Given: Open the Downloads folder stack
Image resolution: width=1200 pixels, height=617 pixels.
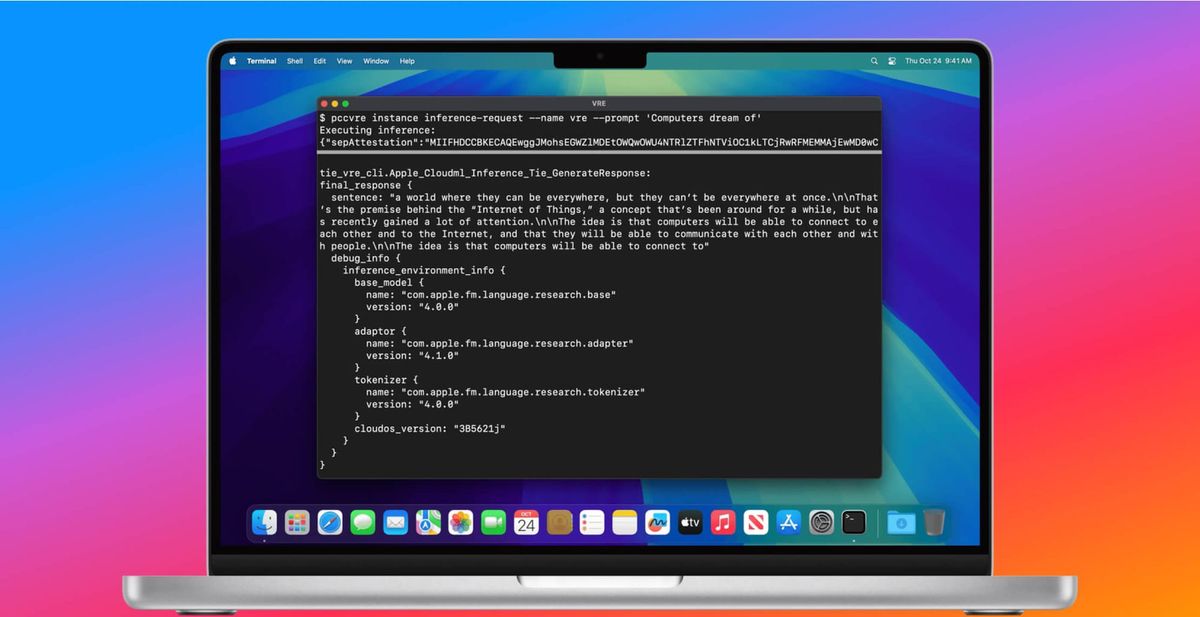Looking at the screenshot, I should [x=901, y=522].
